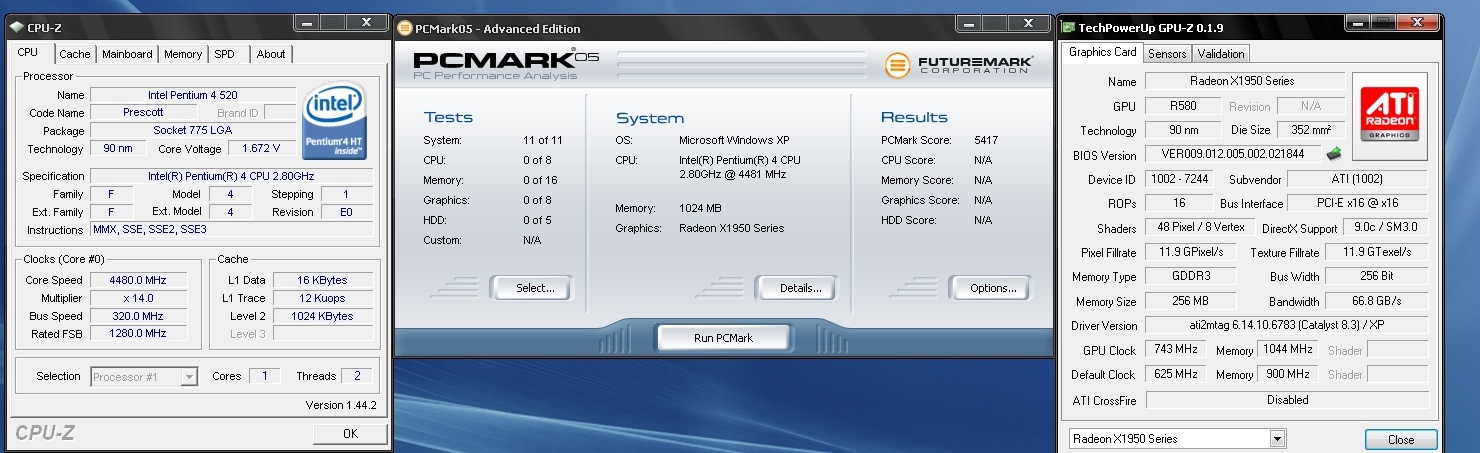This screenshot has height=453, width=1480.
Task: Click the CPU Name field Intel Pentium 4 520
Action: click(192, 95)
